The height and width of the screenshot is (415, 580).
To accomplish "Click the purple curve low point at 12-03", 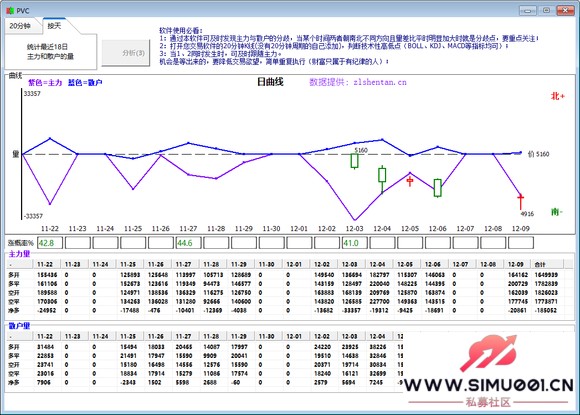I will (x=354, y=220).
